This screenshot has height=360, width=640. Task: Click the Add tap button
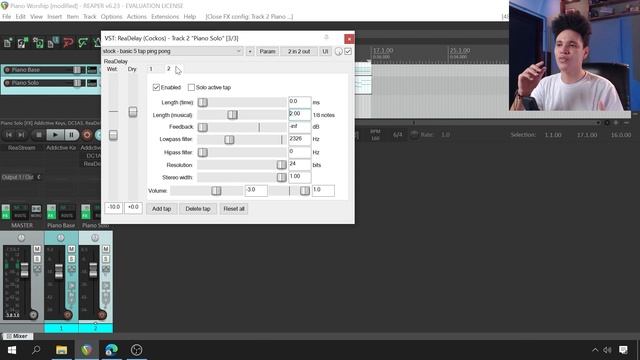(x=162, y=209)
